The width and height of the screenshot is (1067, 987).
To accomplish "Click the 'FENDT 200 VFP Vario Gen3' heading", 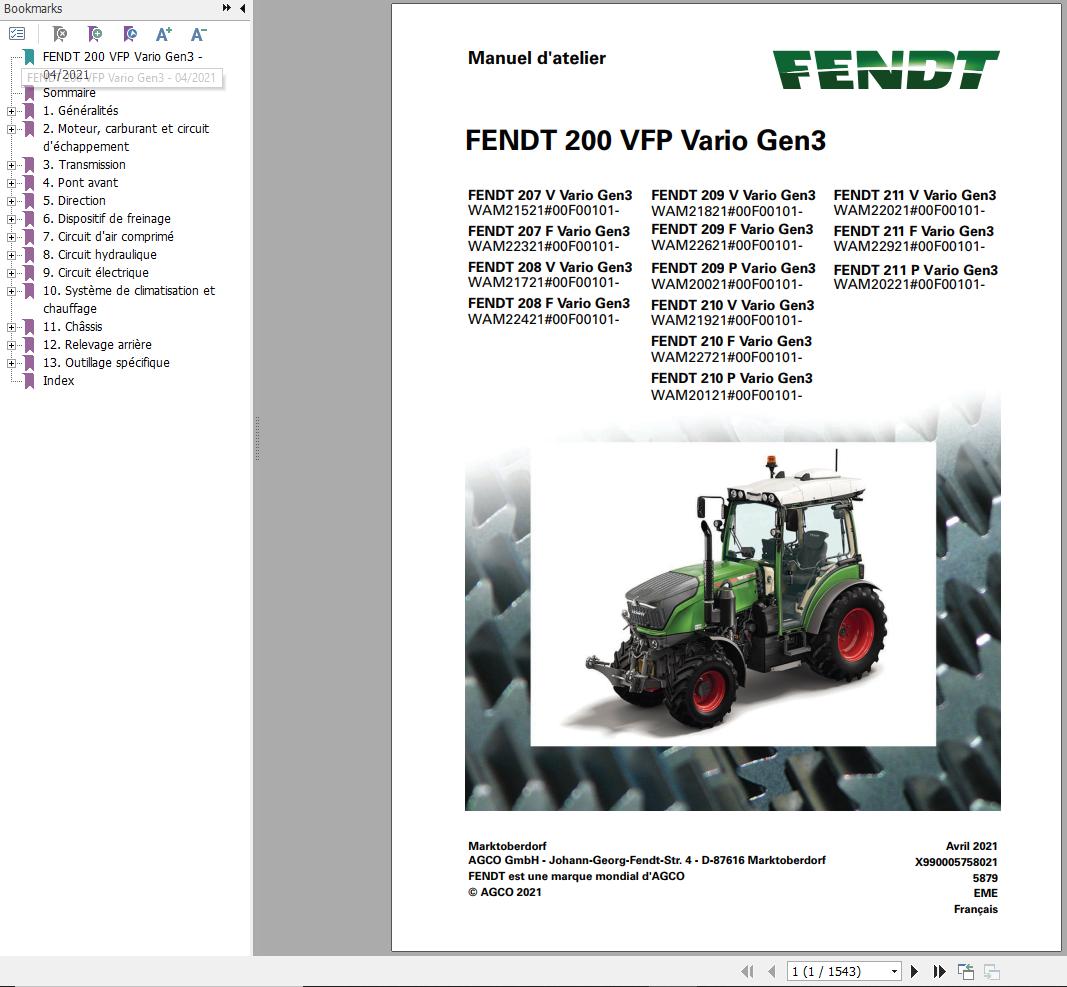I will (x=645, y=140).
